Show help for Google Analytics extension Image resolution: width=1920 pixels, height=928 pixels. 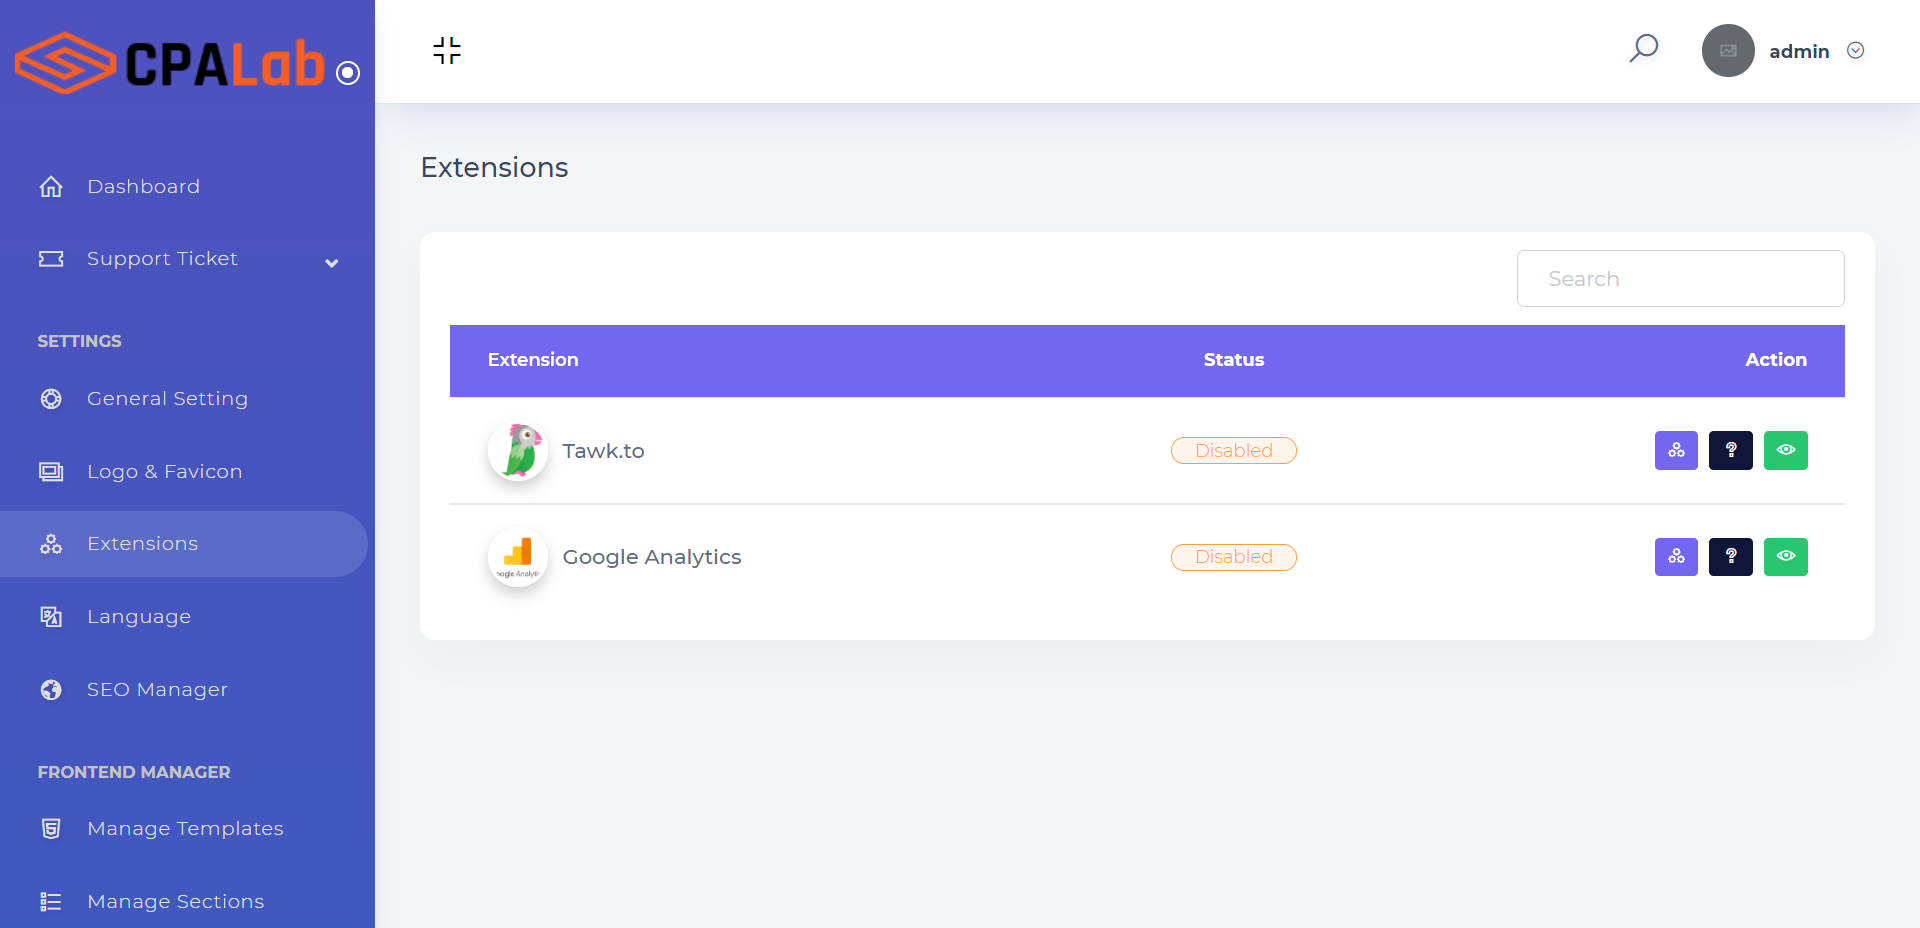(1731, 556)
